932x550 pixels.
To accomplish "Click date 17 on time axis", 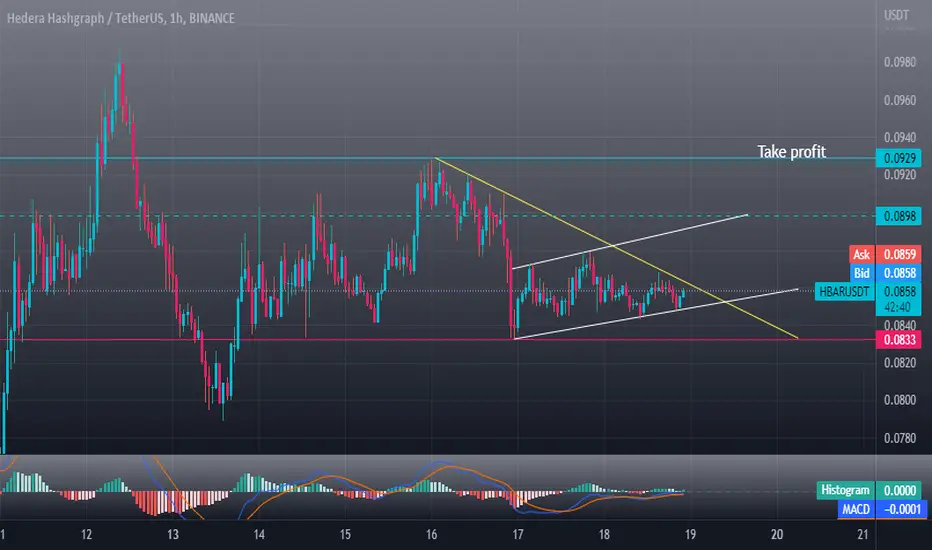I will (518, 534).
